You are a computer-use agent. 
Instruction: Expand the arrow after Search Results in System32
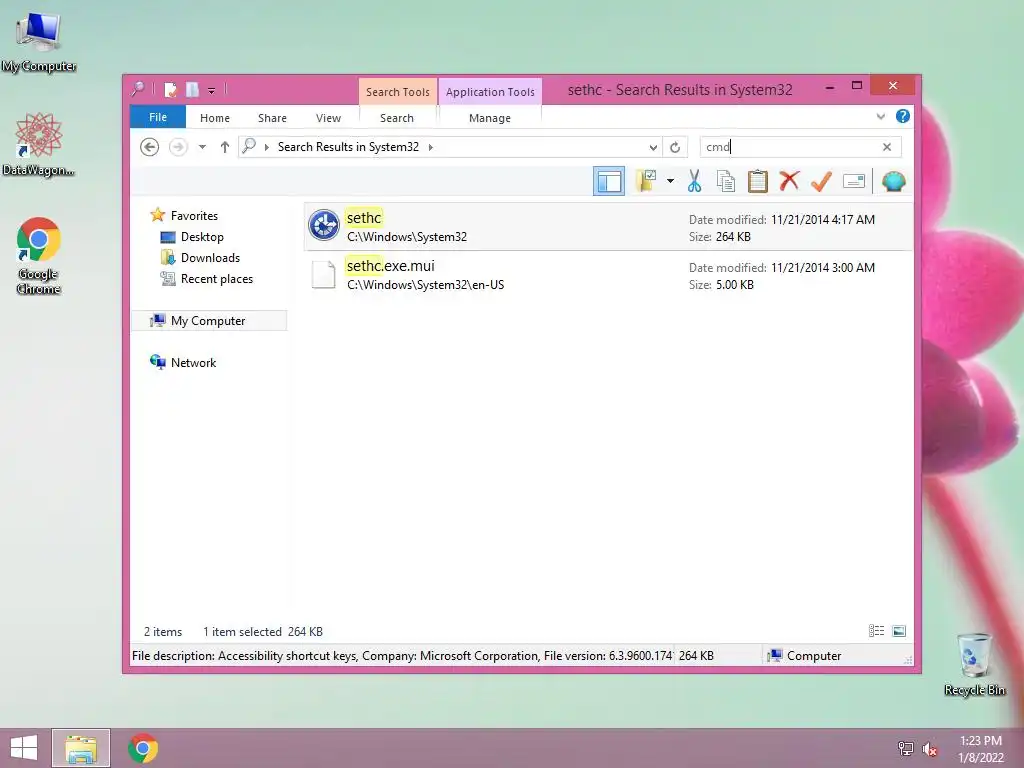(430, 147)
